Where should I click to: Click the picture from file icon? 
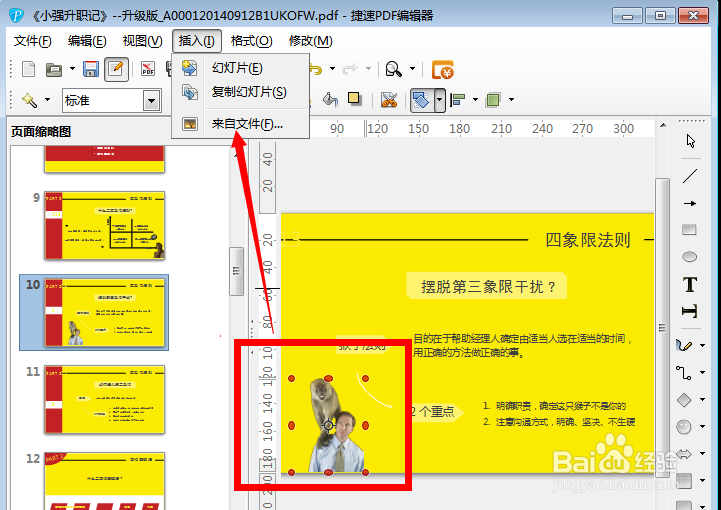tap(189, 124)
